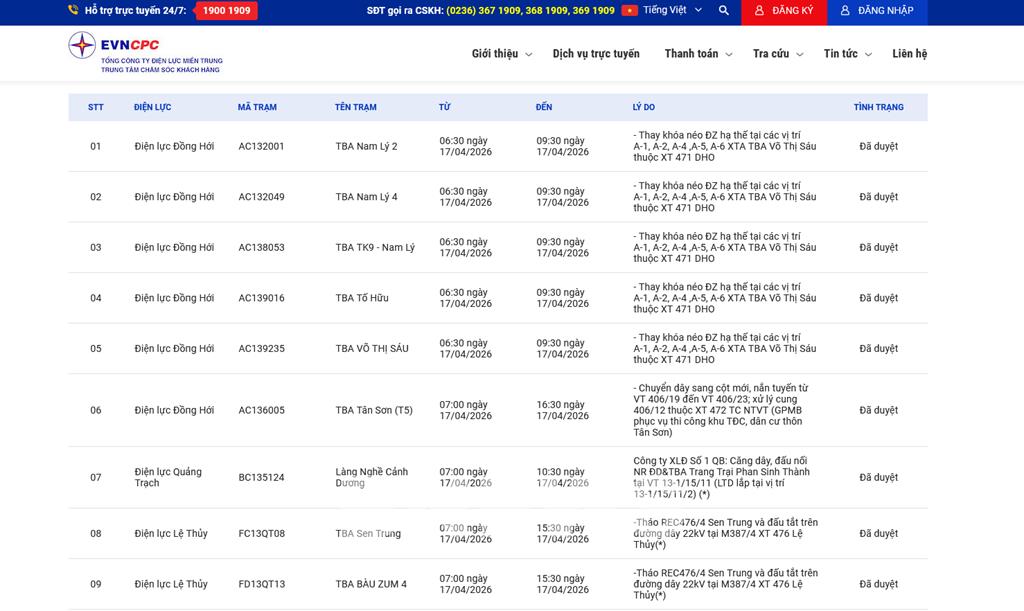Expand the Giới thiệu menu
This screenshot has width=1024, height=611.
501,54
